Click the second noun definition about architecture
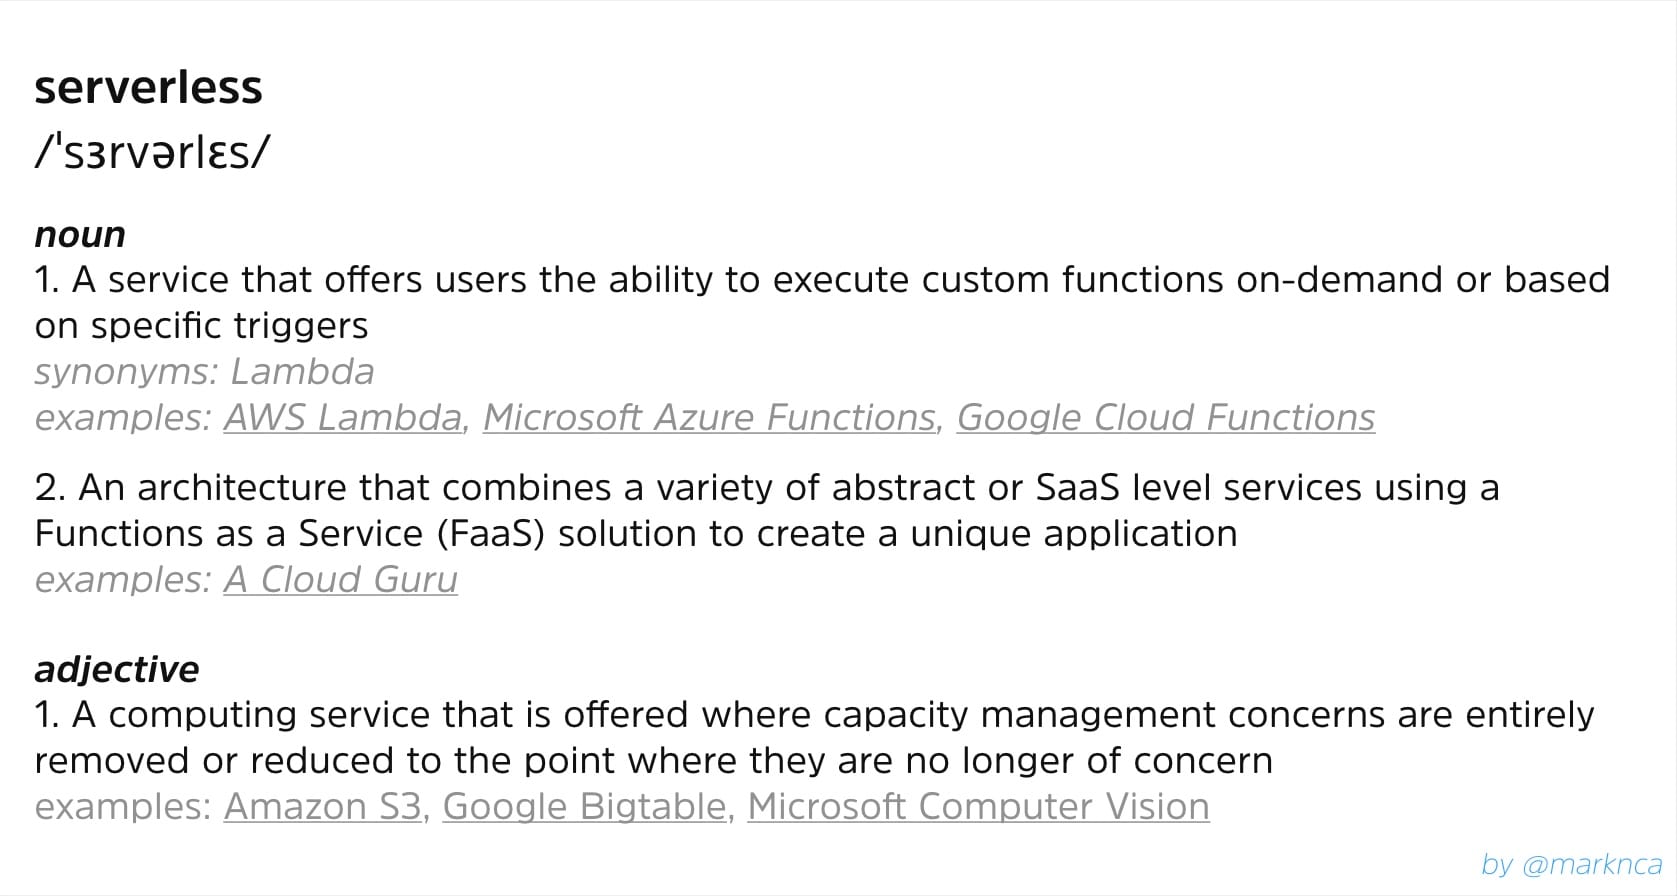1677x896 pixels. tap(766, 488)
